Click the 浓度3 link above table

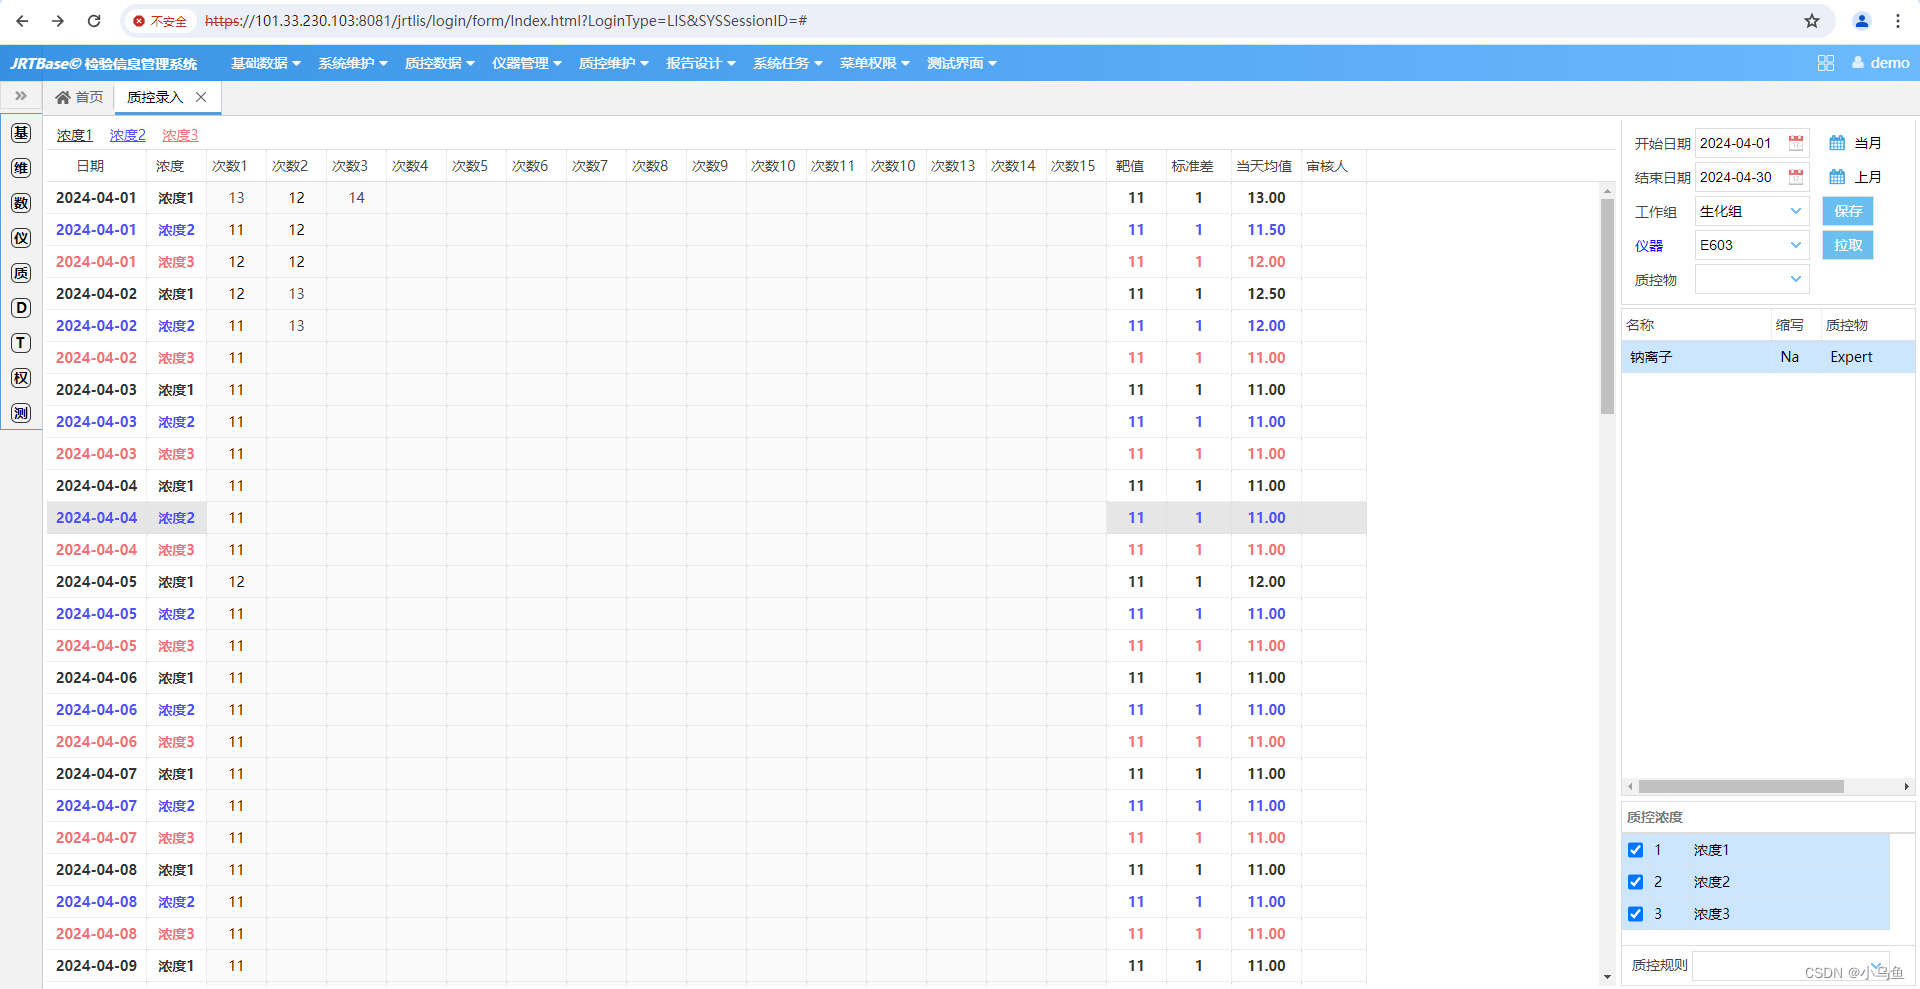(181, 135)
